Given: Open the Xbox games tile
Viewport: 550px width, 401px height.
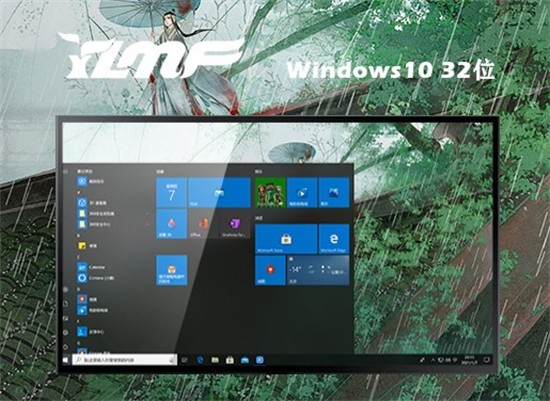Looking at the screenshot, I should coord(270,192).
